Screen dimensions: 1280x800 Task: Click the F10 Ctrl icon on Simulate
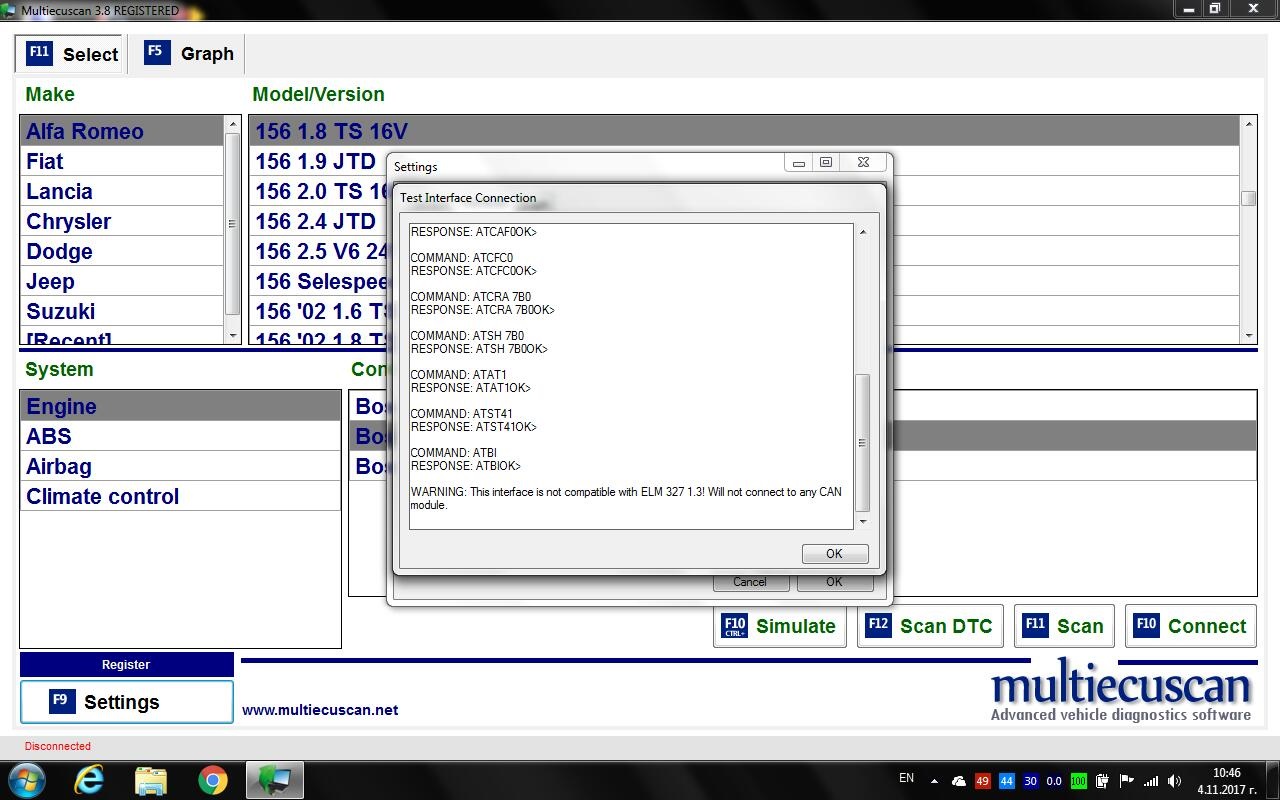(734, 626)
